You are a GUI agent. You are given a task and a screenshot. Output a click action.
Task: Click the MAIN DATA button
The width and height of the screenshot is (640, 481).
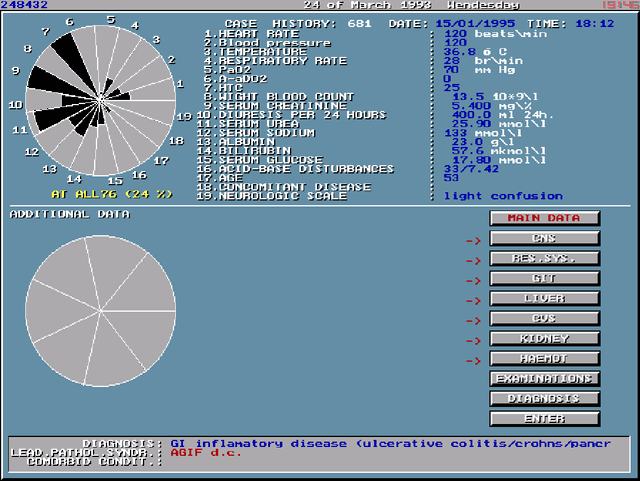point(544,218)
